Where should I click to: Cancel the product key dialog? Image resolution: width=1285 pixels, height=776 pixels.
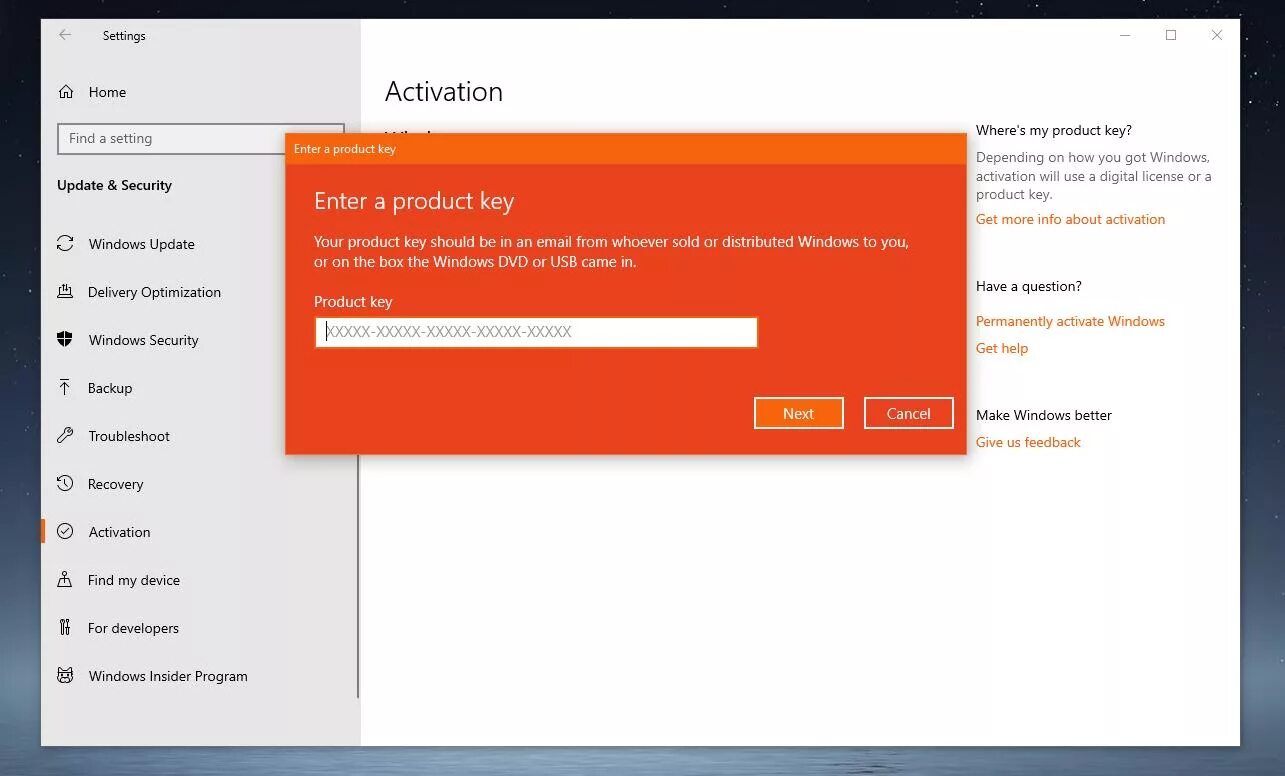[909, 413]
